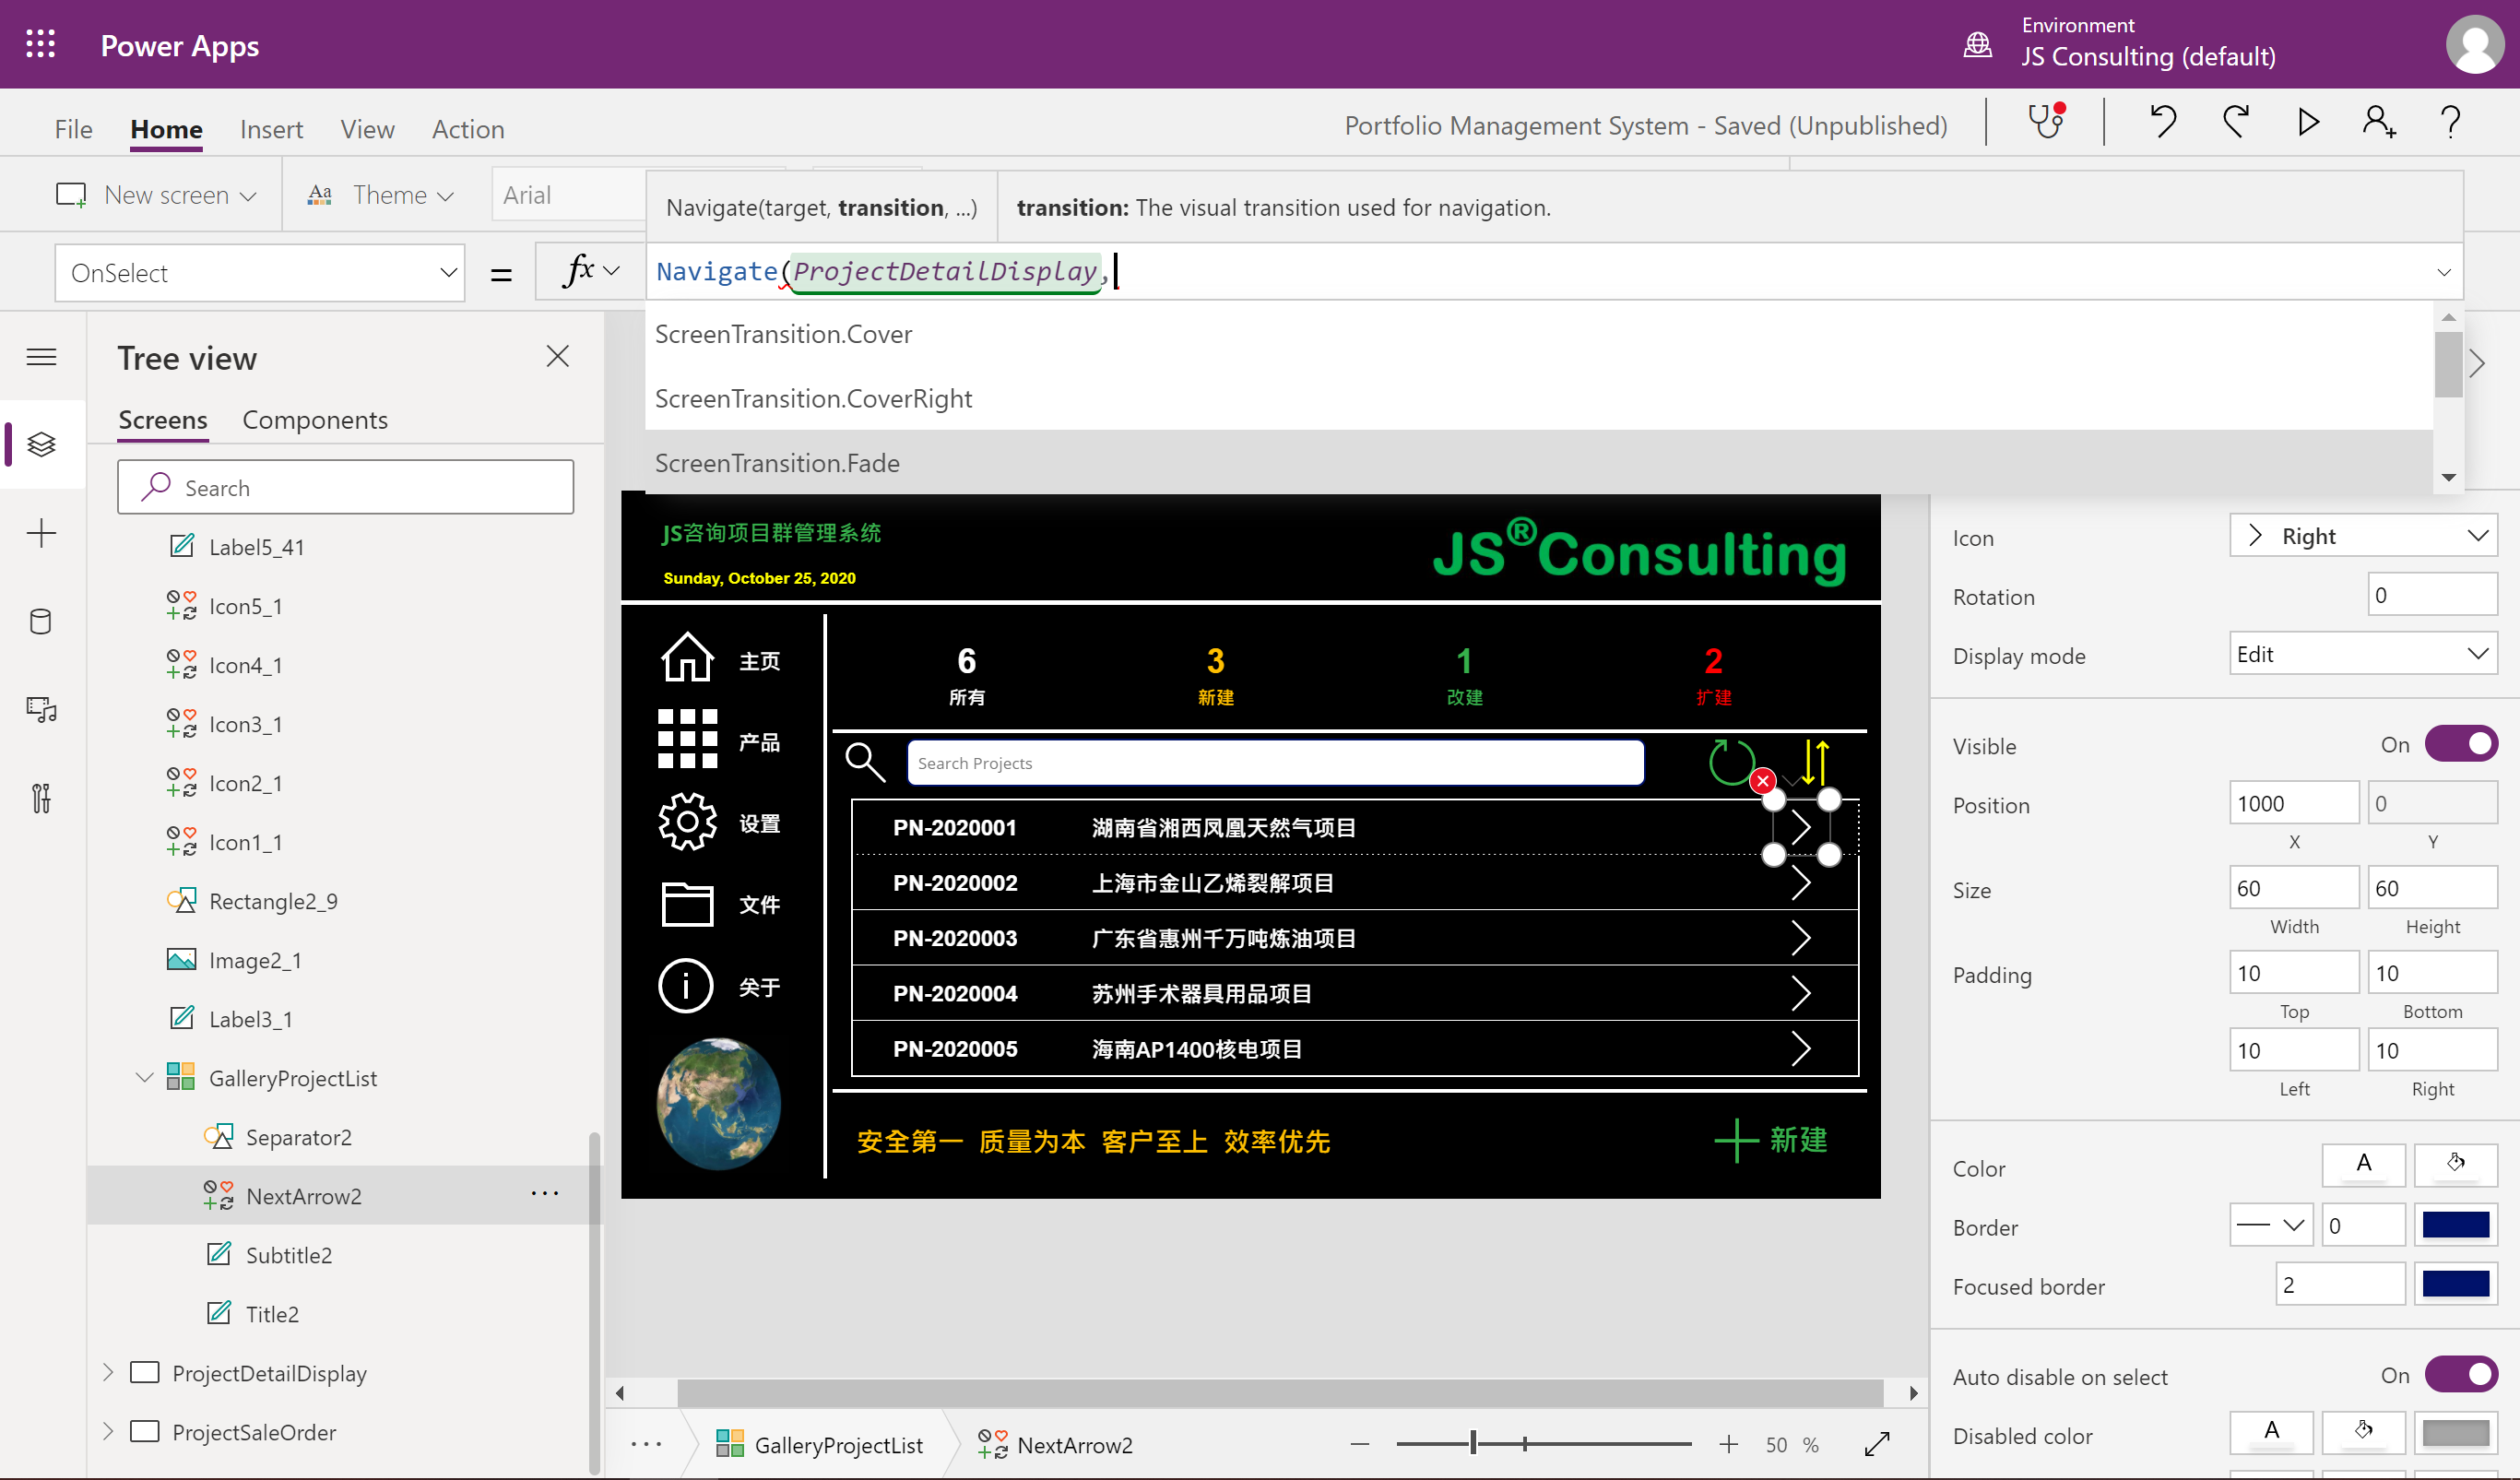Switch to the Insert tab

tap(271, 129)
